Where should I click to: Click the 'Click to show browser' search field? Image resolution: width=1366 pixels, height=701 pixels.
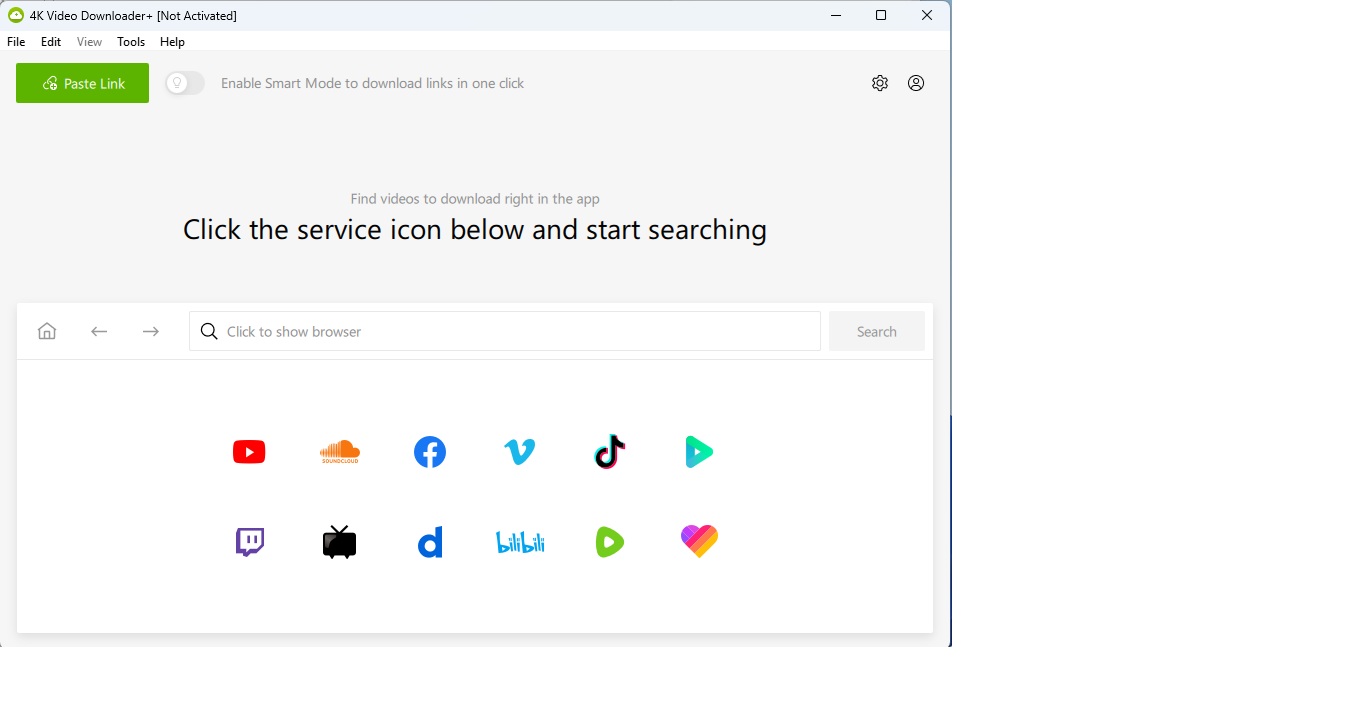coord(505,331)
